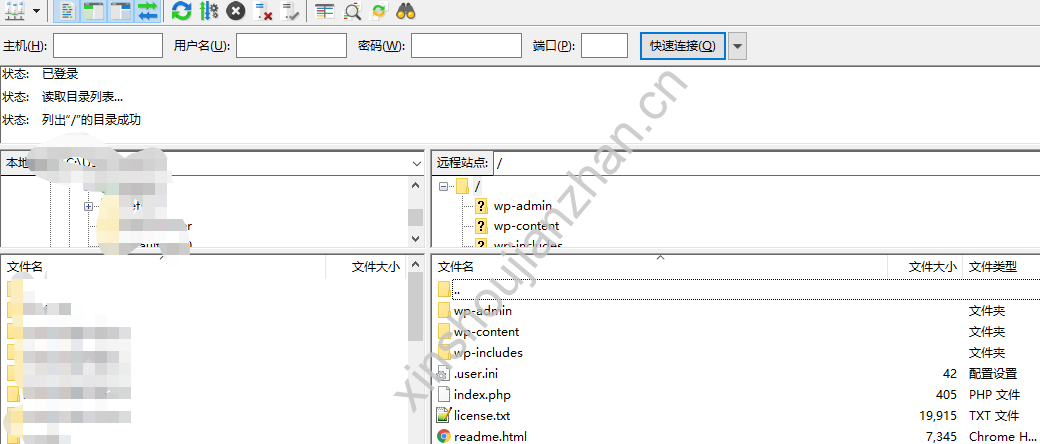The height and width of the screenshot is (444, 1040).
Task: Click the readme.html Chrome icon
Action: [444, 436]
